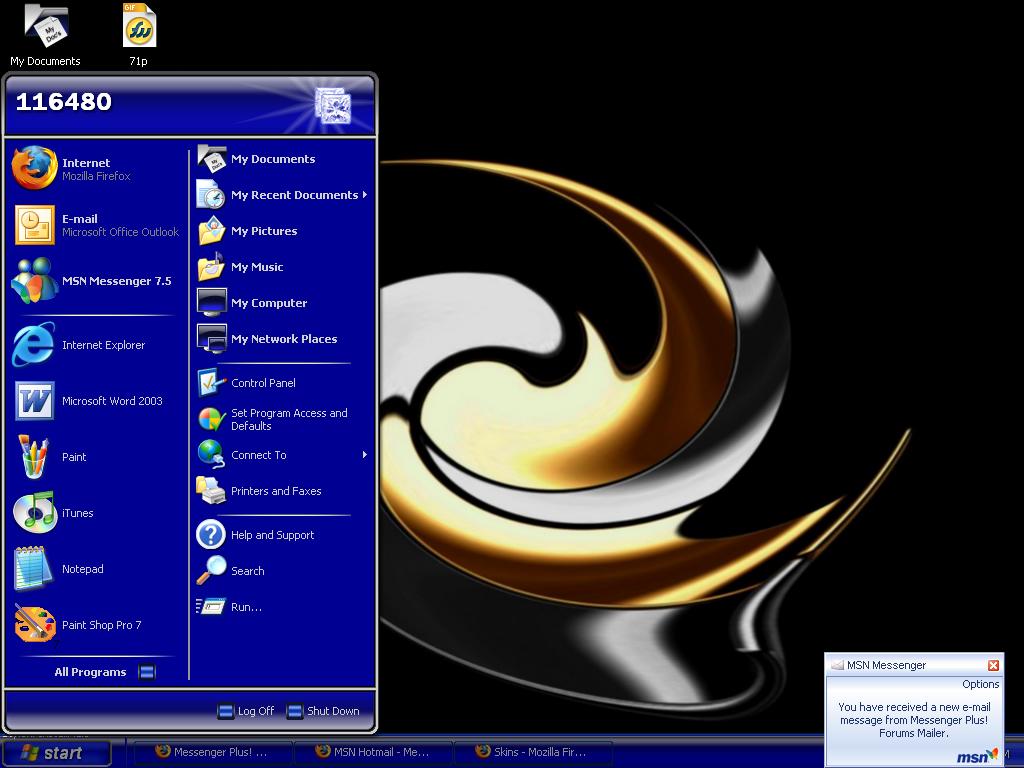Open the Control Panel entry
1024x768 pixels.
click(262, 383)
